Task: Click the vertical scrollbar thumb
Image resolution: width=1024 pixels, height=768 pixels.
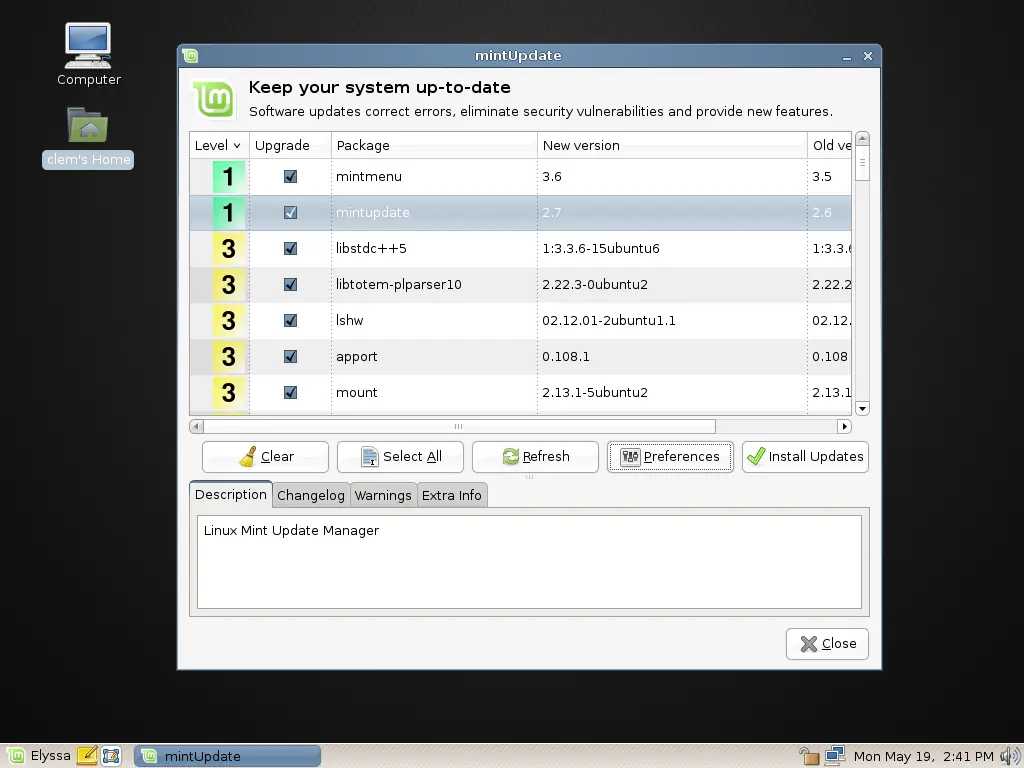Action: (862, 163)
